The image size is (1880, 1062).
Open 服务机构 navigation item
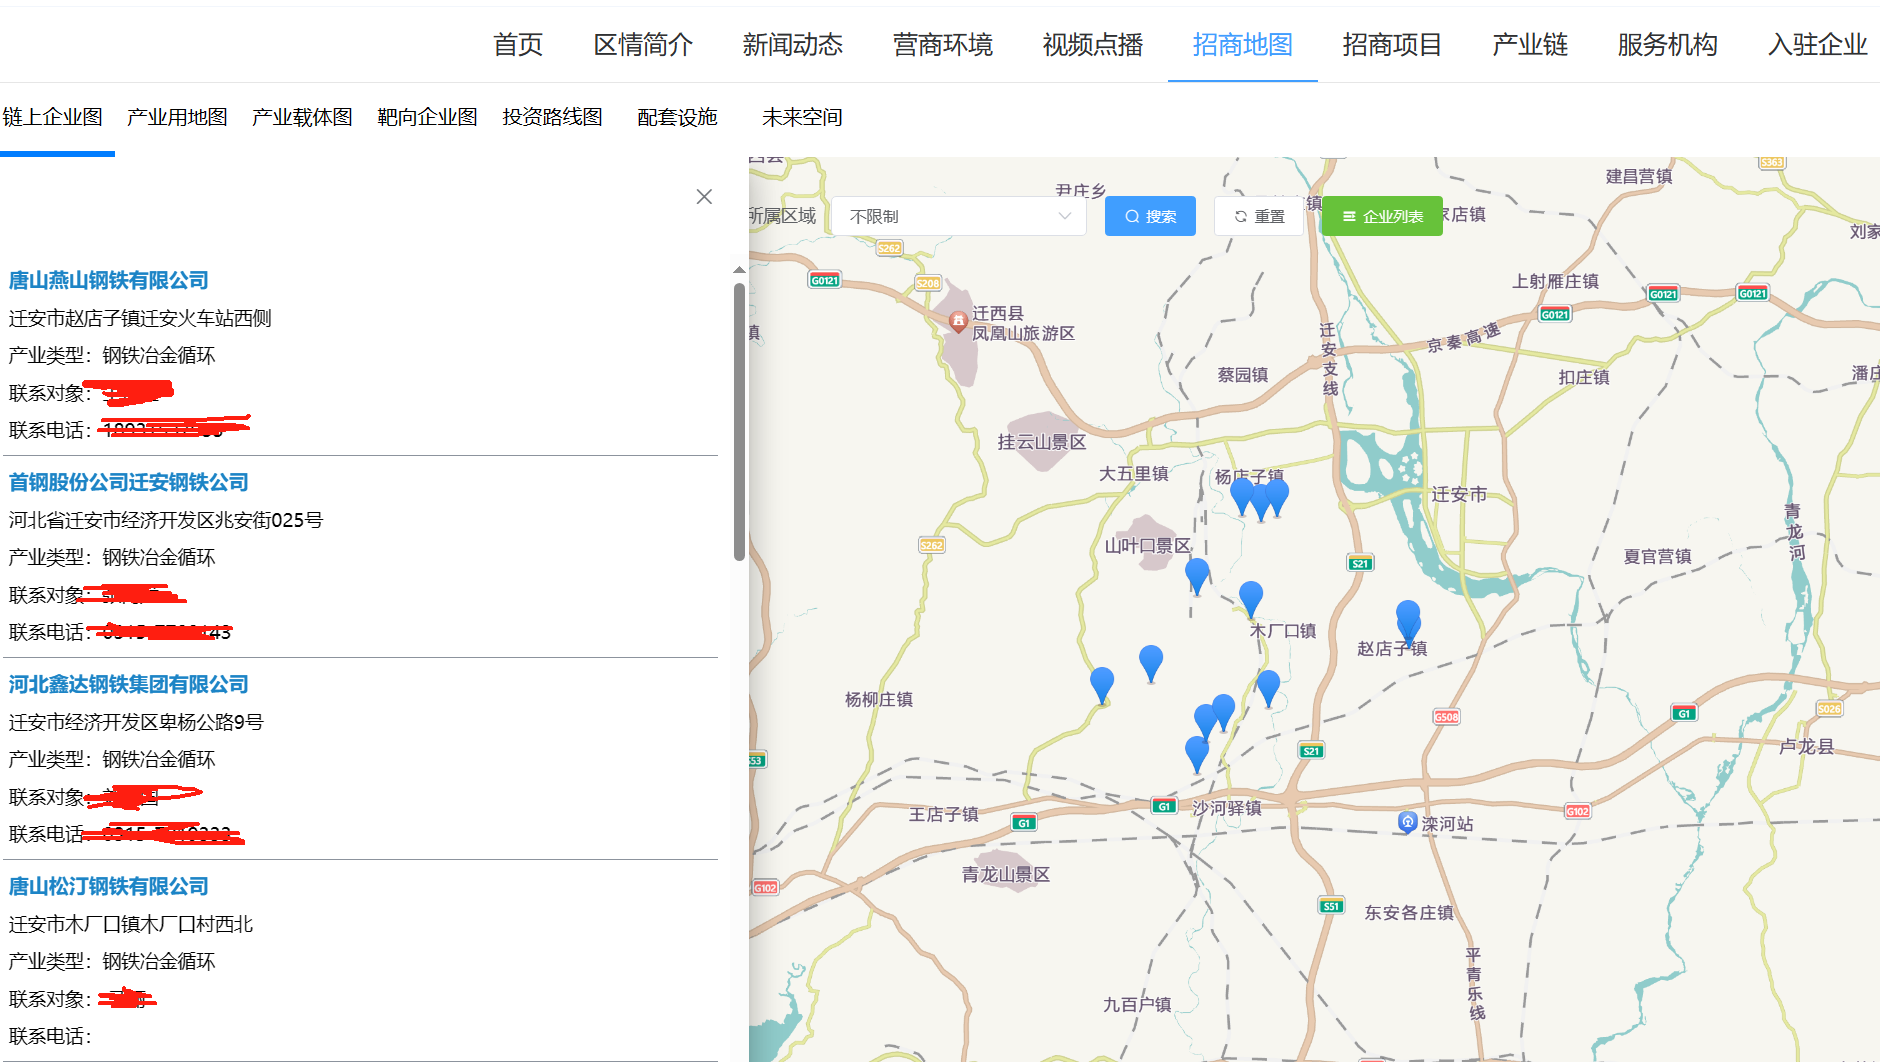point(1668,45)
